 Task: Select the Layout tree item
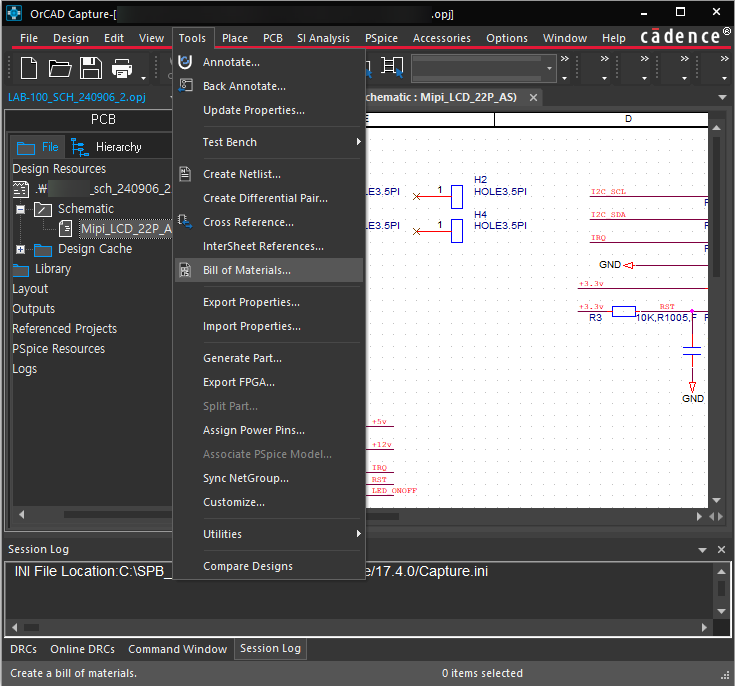[x=30, y=289]
